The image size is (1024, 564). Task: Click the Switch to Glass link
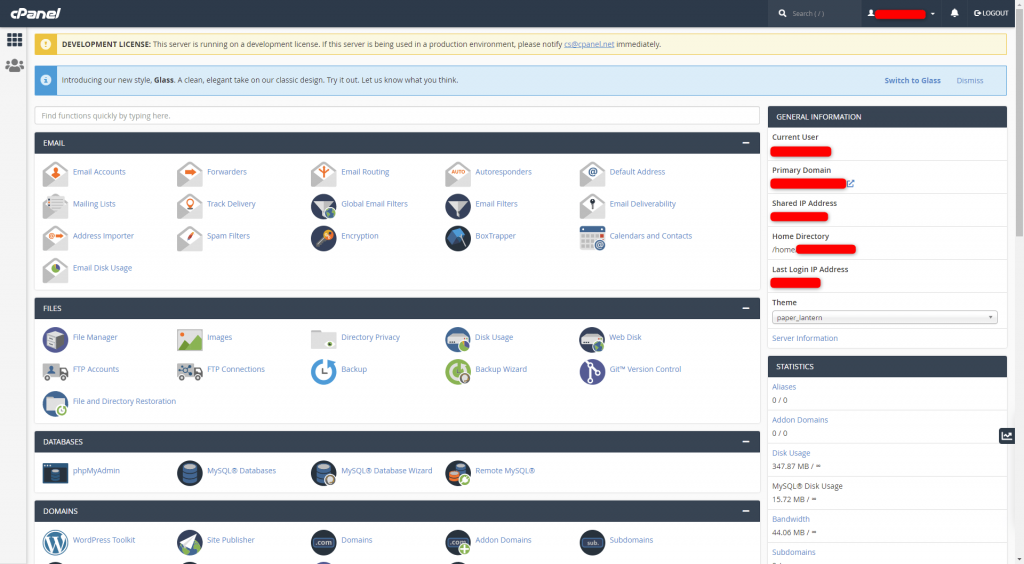(x=912, y=80)
